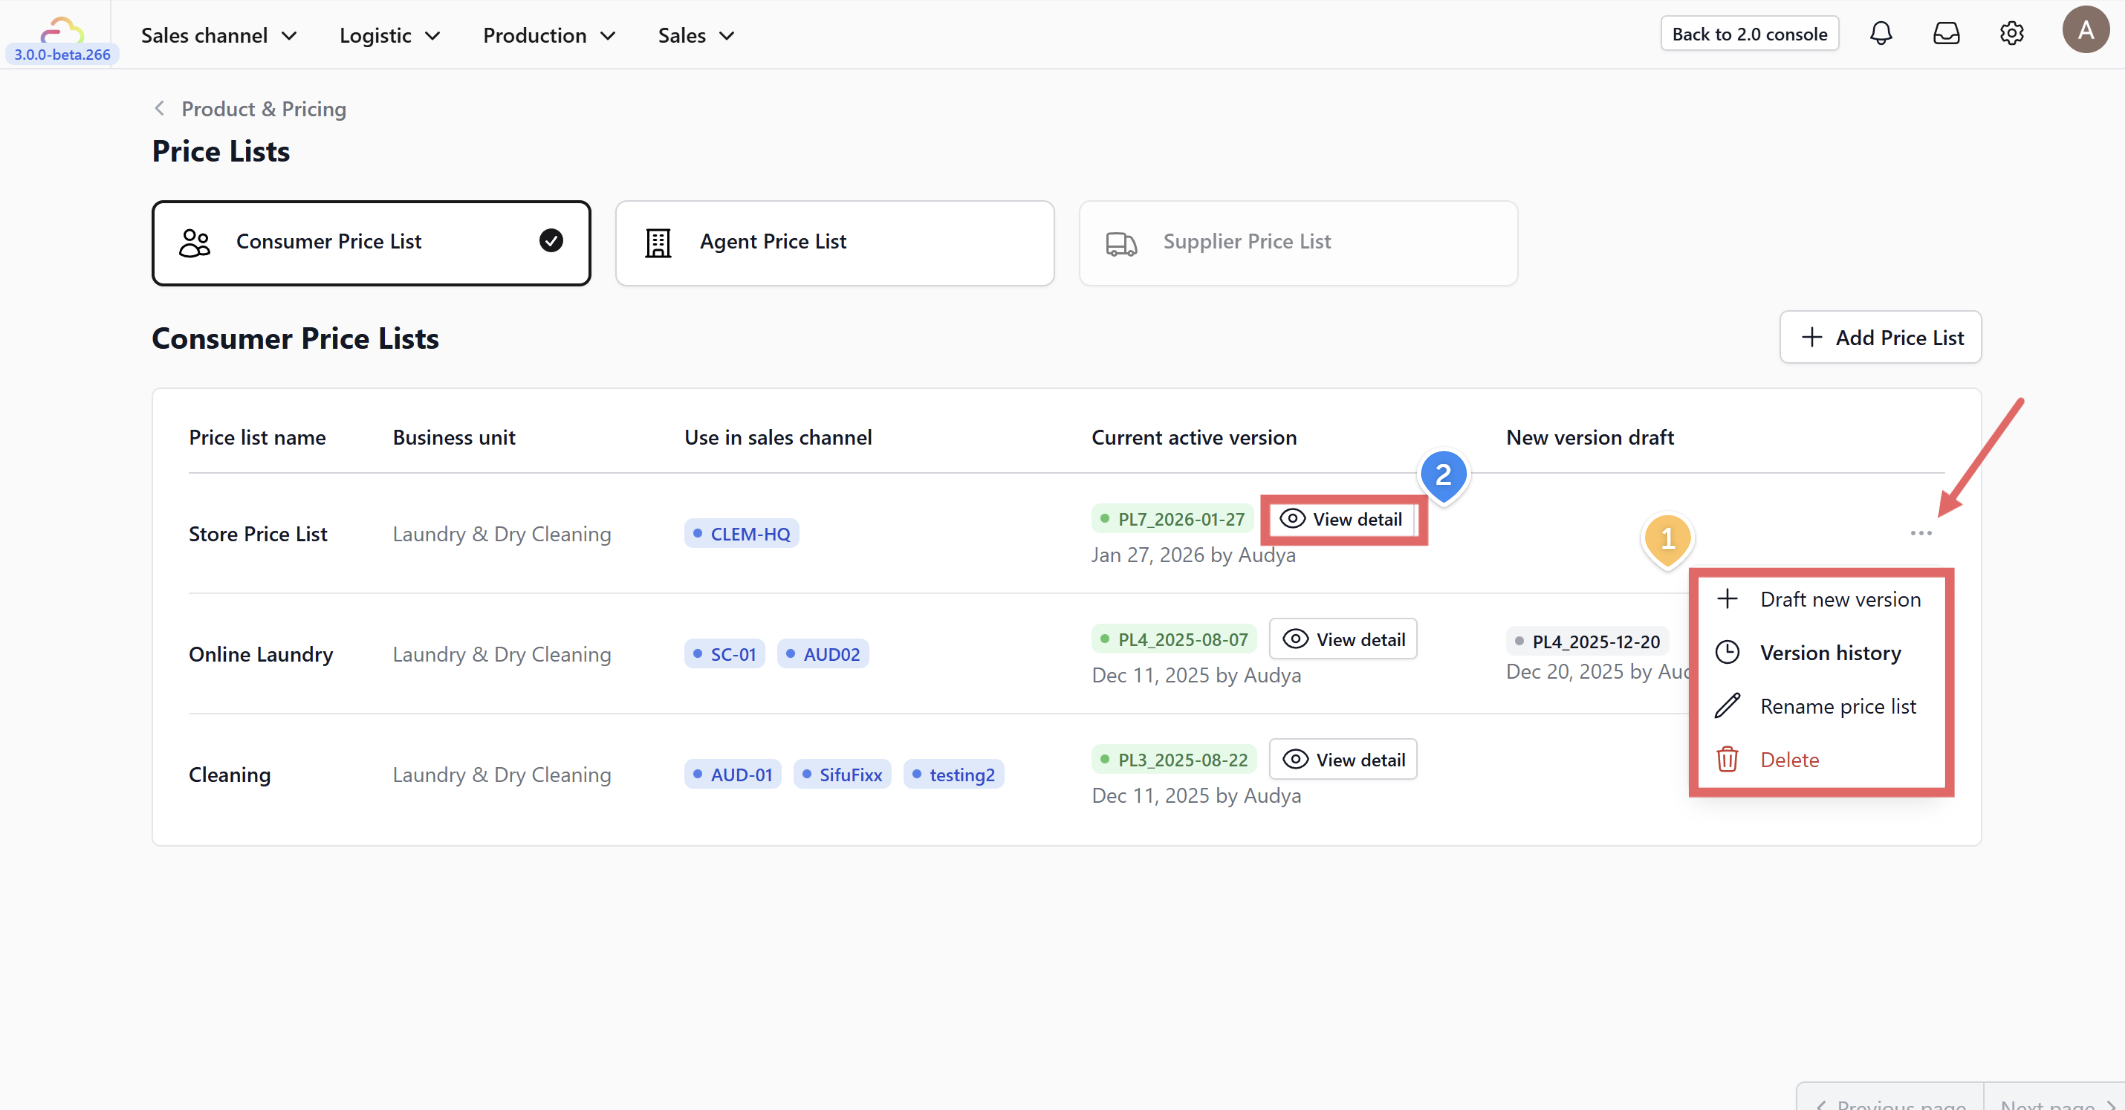Expand the Logistic dropdown menu

coord(389,35)
